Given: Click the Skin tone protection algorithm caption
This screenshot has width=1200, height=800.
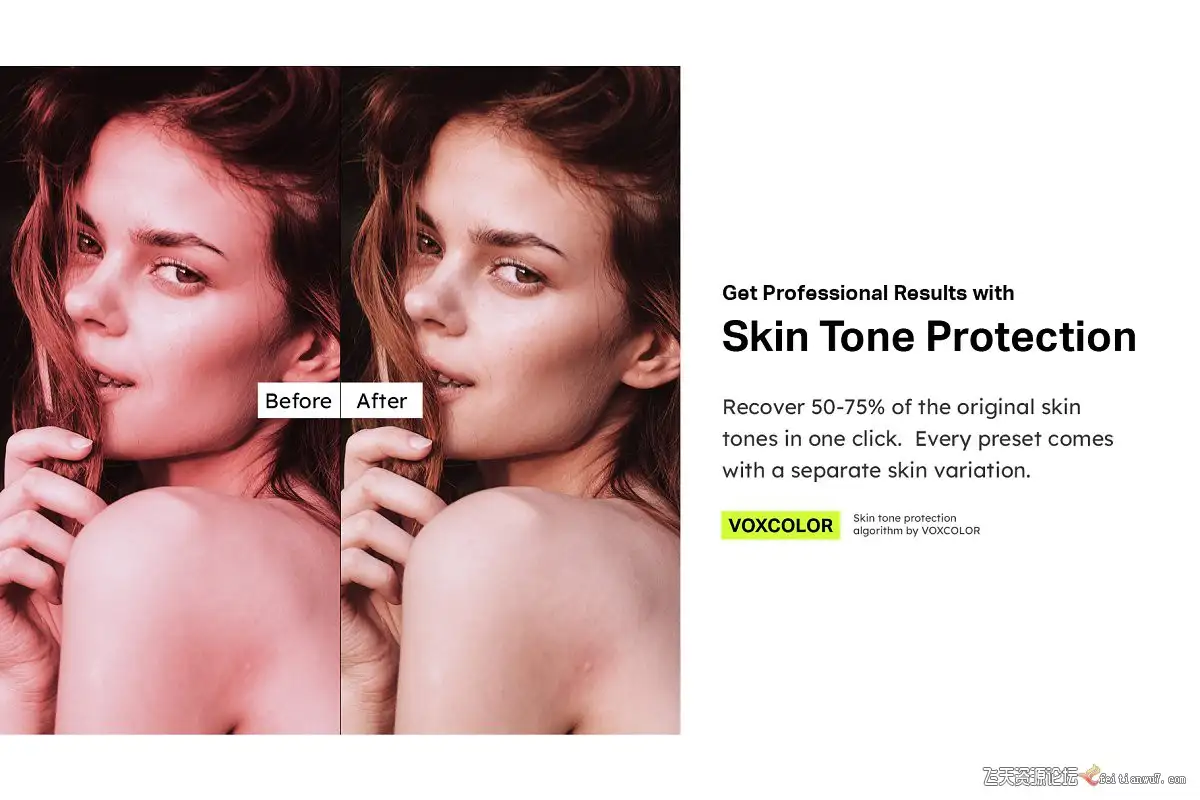Looking at the screenshot, I should [x=916, y=524].
